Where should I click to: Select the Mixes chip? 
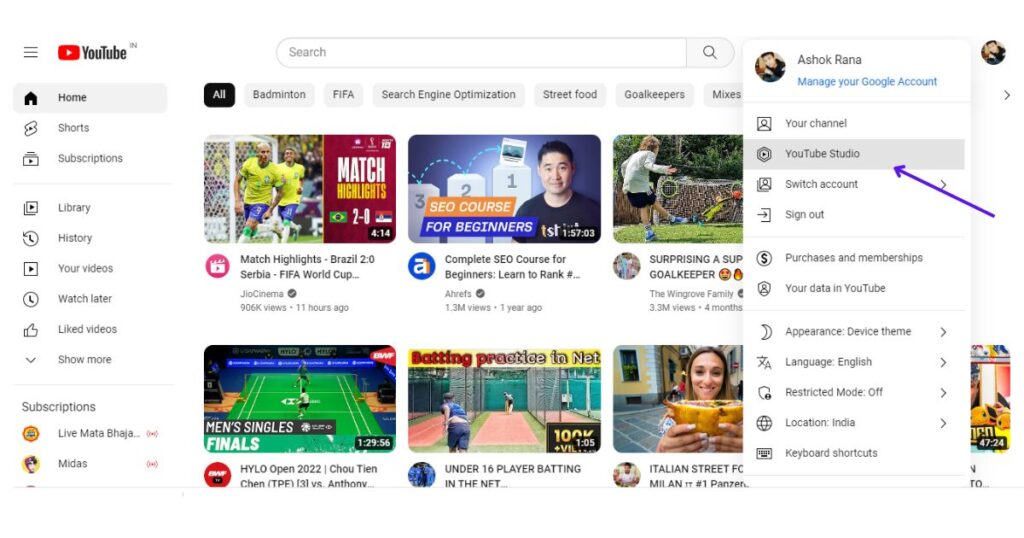click(725, 95)
